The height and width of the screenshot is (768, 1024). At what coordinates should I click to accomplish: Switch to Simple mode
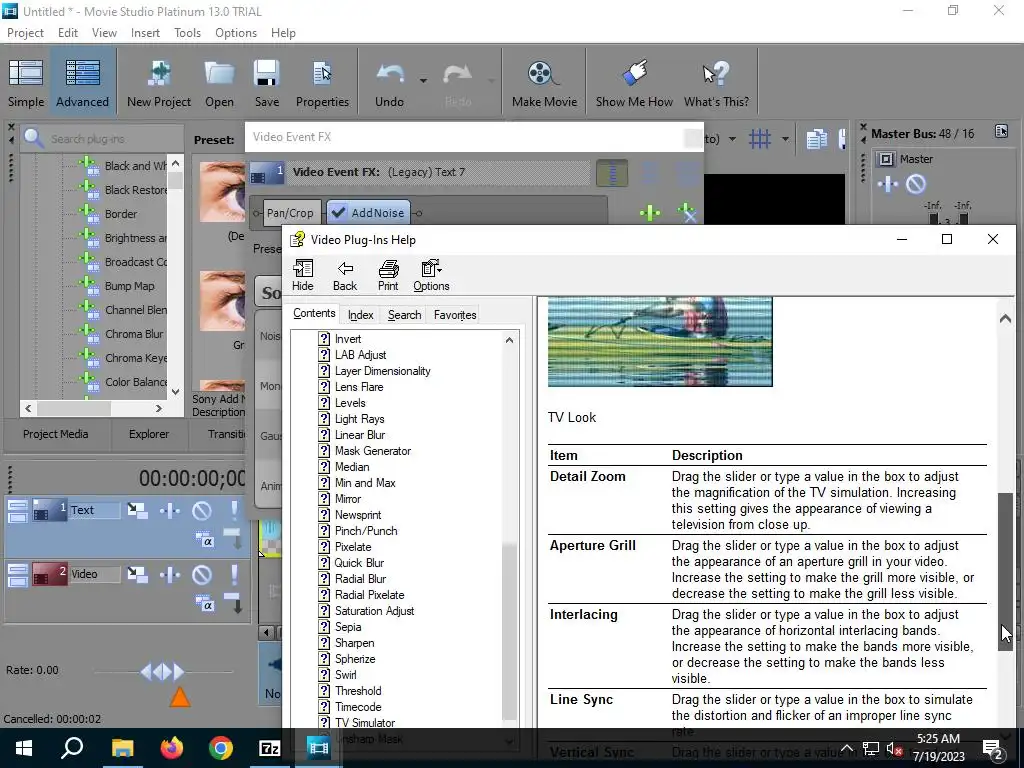[26, 82]
